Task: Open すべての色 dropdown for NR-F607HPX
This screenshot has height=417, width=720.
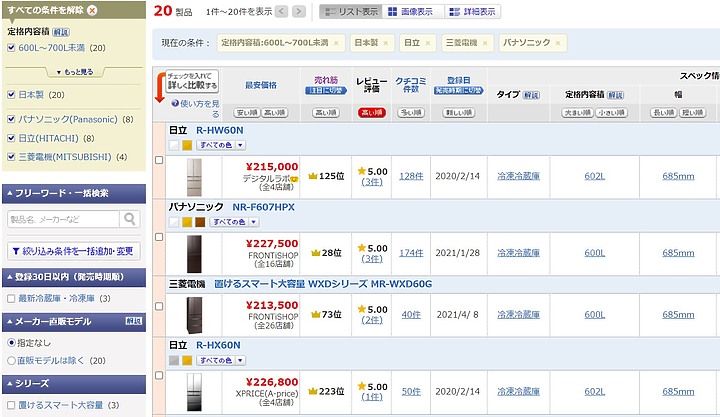Action: click(x=235, y=222)
